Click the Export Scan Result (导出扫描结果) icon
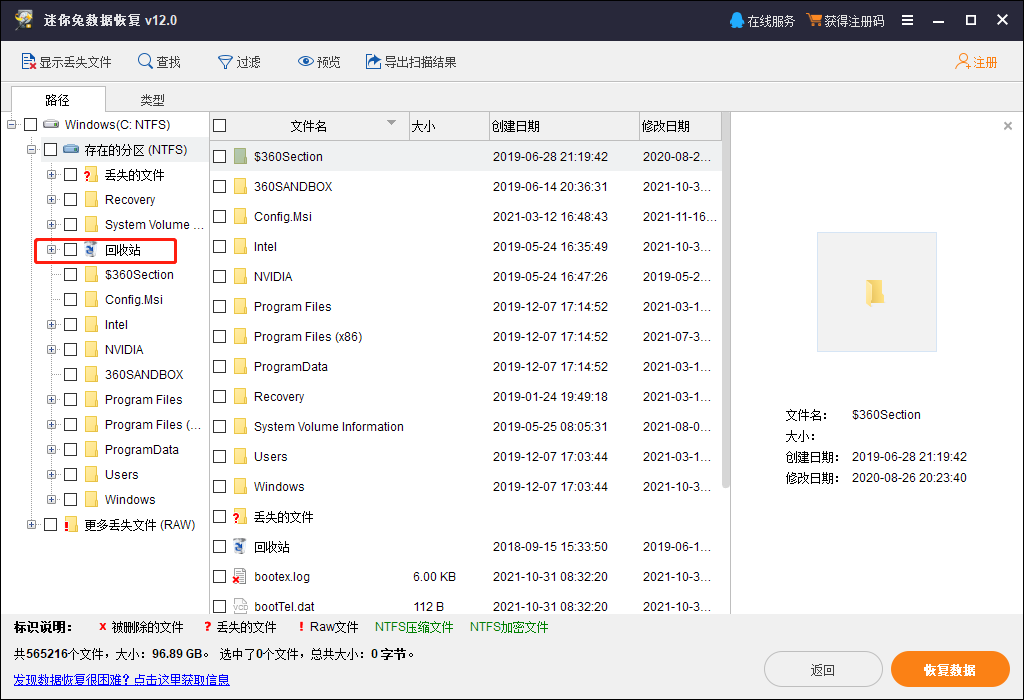 tap(373, 61)
